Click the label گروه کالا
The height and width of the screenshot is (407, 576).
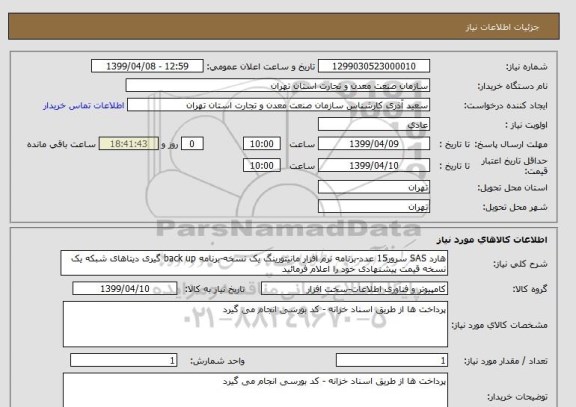[x=530, y=289]
